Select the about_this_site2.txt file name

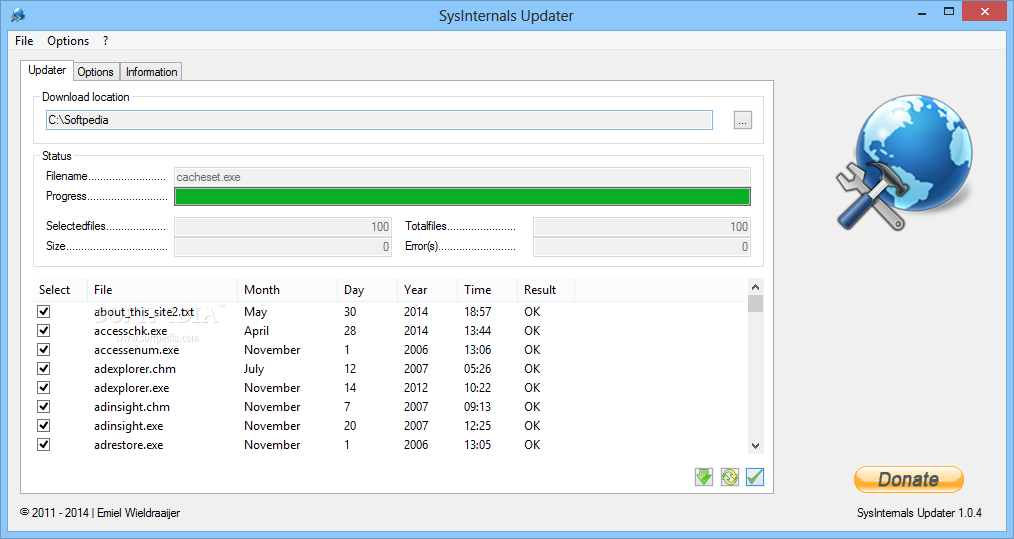pos(144,312)
